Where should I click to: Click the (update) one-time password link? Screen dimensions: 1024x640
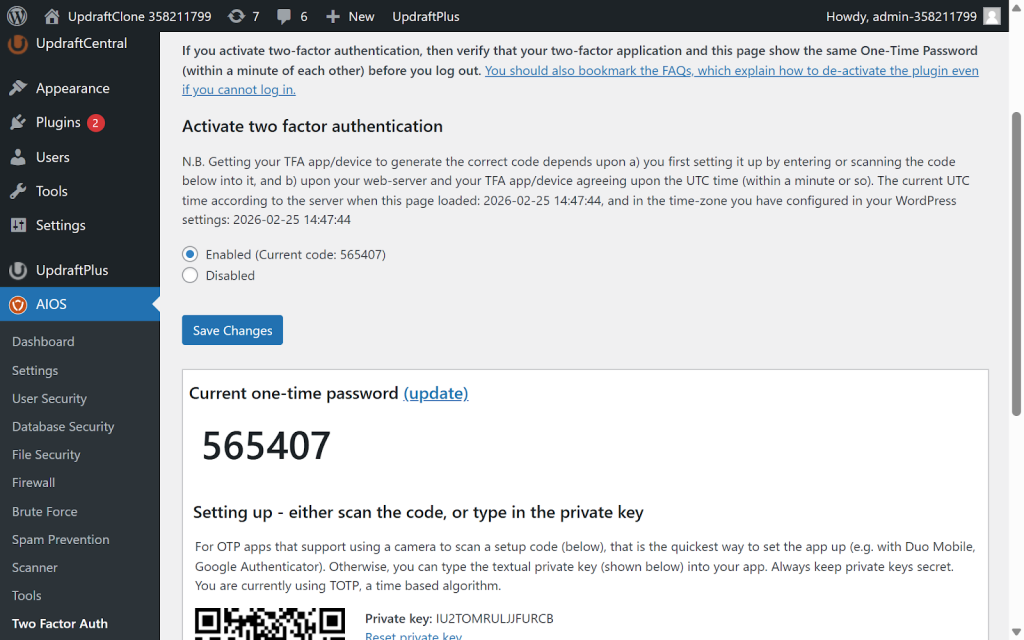pyautogui.click(x=435, y=393)
